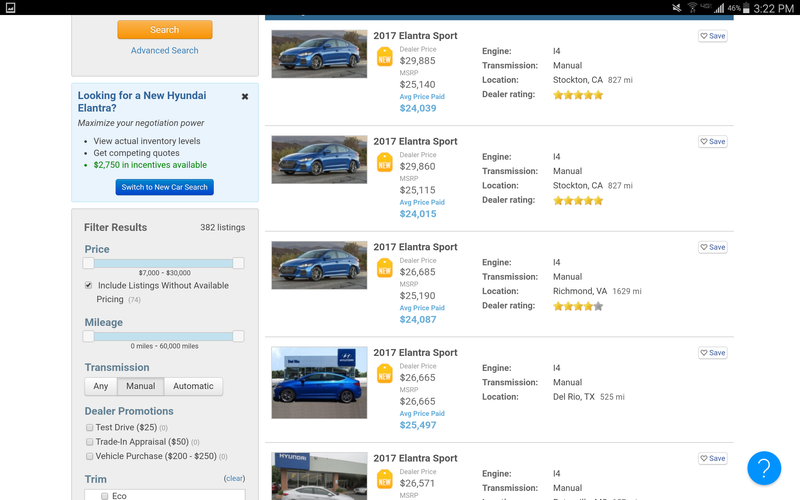Open 2017 Elantra Sport title in Richmond
This screenshot has width=800, height=500.
[415, 247]
